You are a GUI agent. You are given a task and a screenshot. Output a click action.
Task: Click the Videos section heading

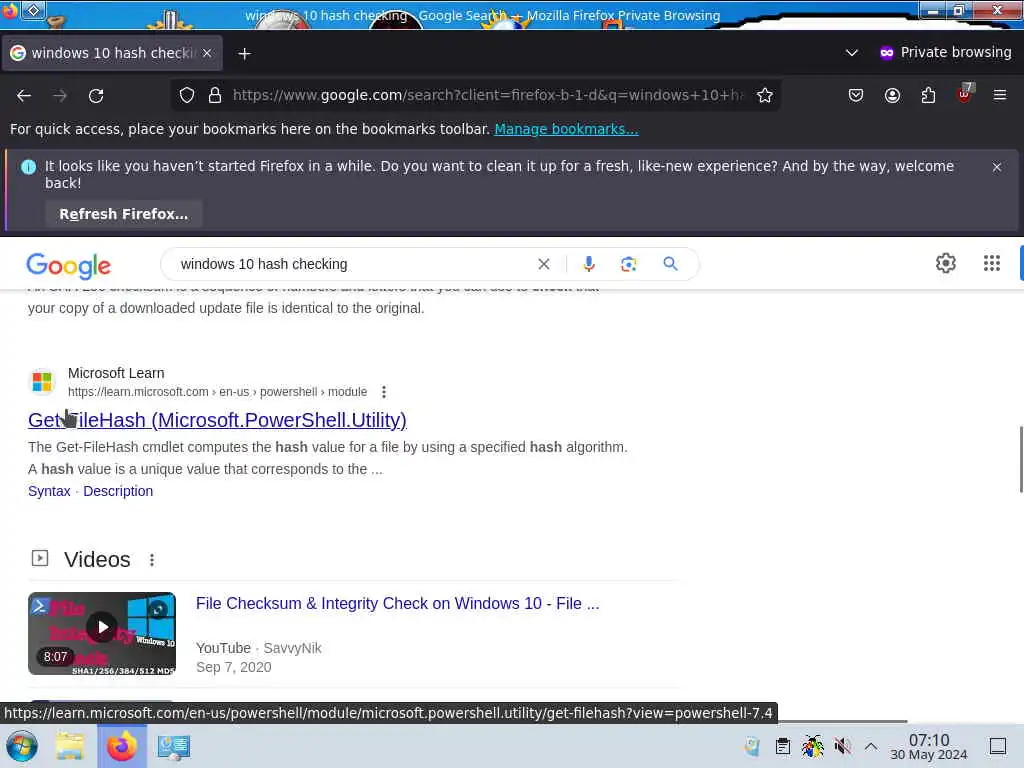97,560
